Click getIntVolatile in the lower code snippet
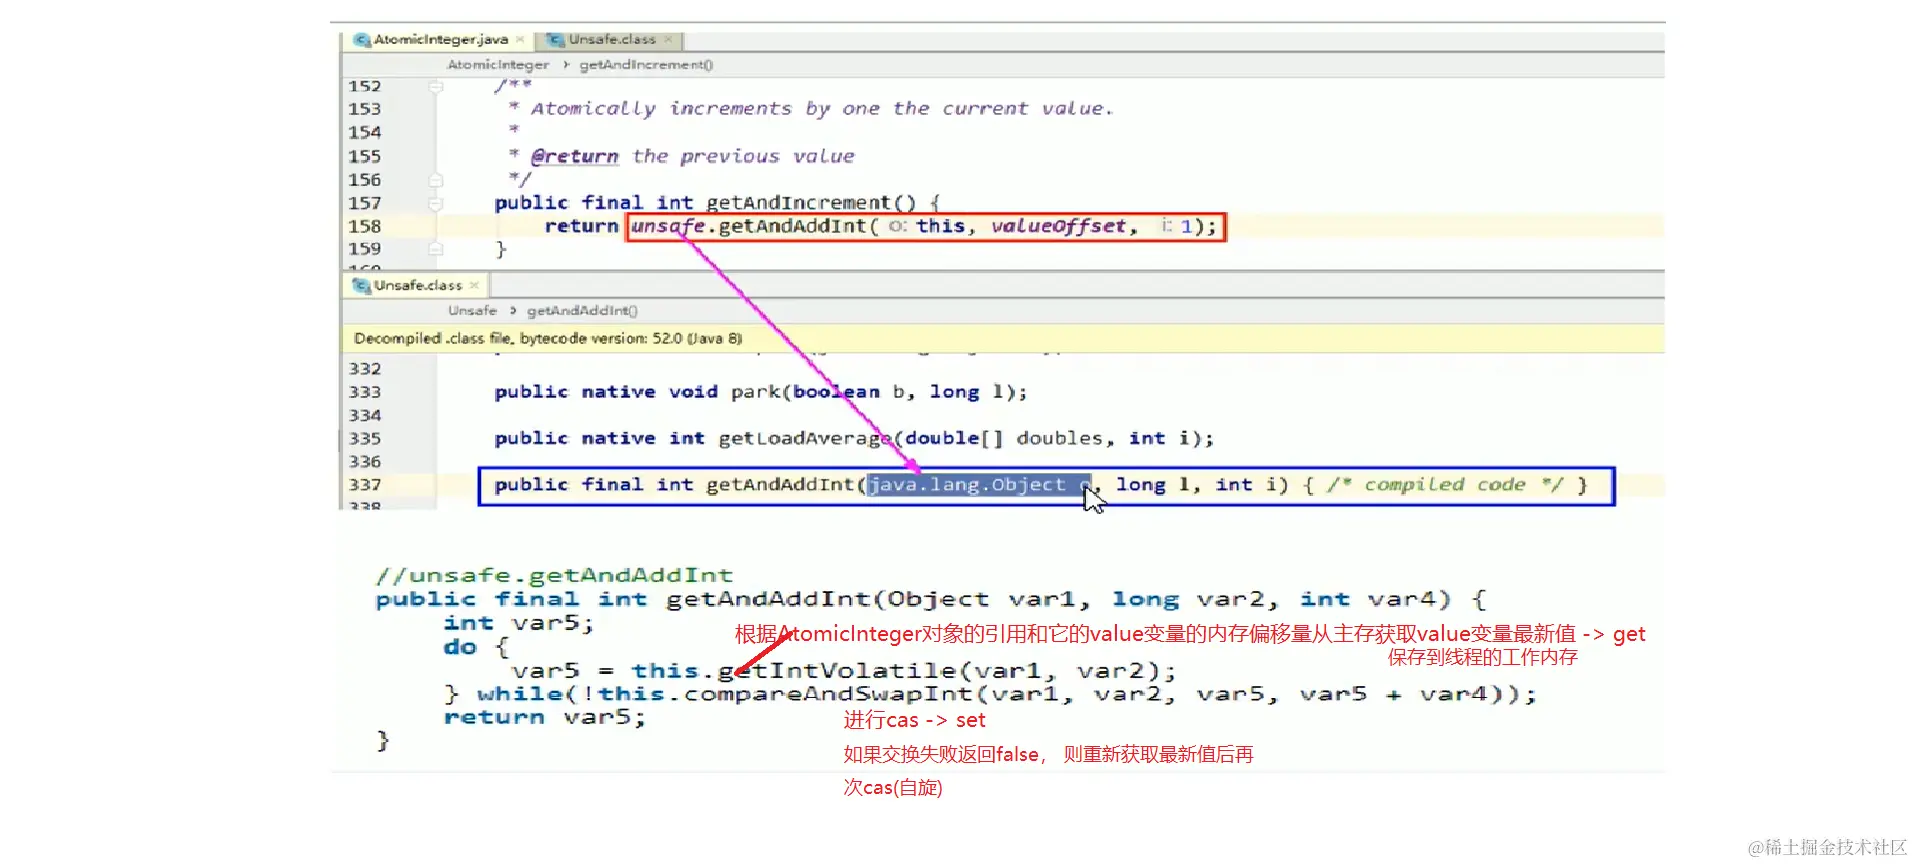 (837, 670)
